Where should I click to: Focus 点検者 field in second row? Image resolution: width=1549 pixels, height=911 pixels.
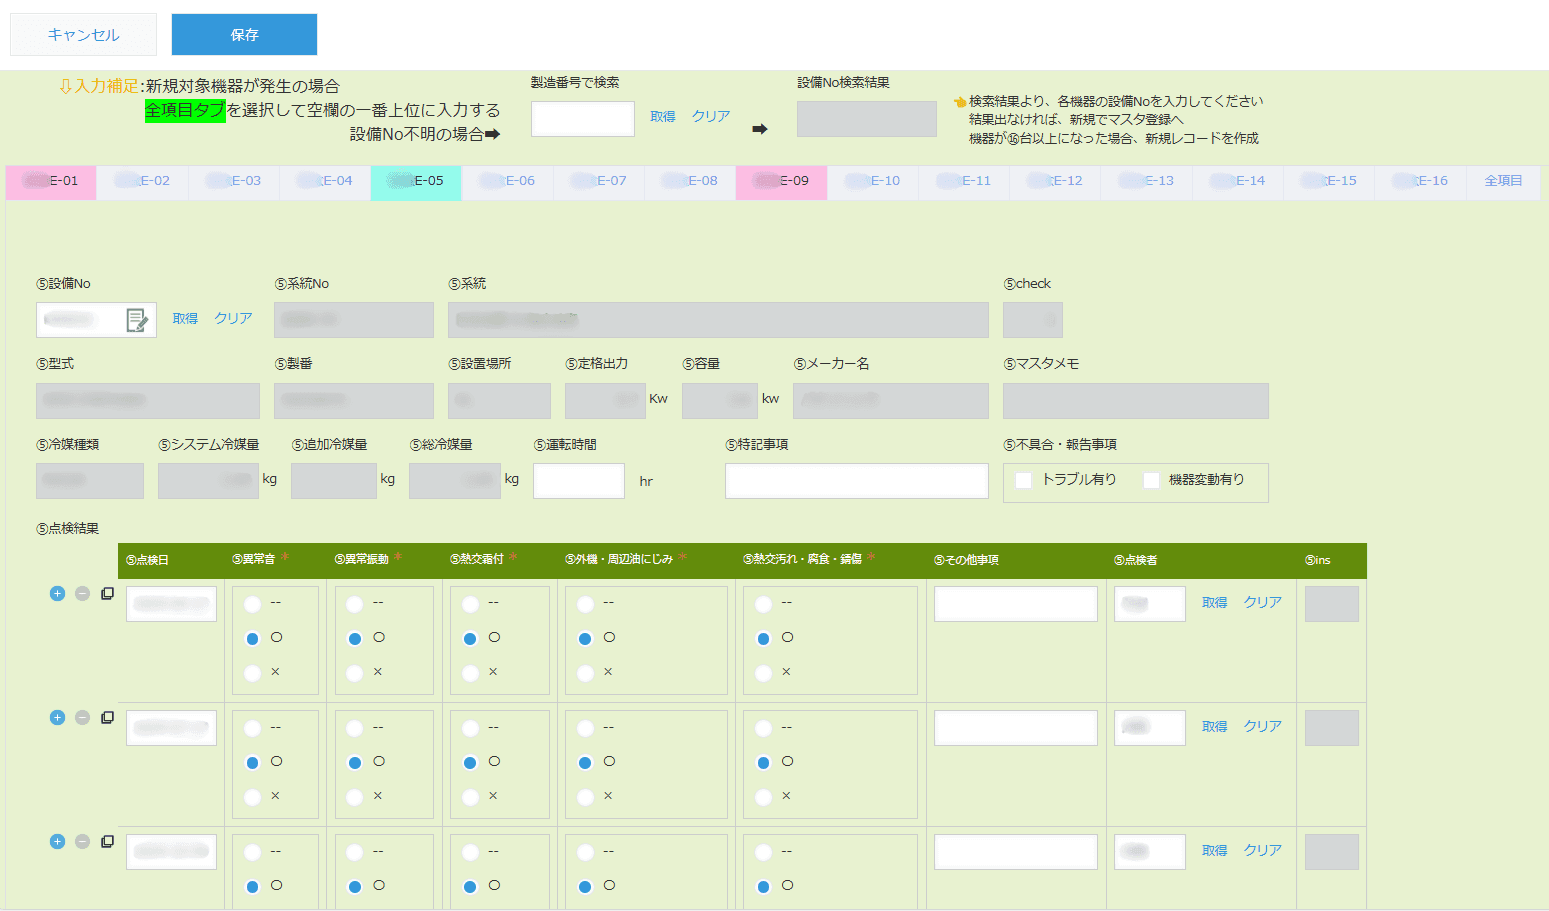click(x=1150, y=728)
